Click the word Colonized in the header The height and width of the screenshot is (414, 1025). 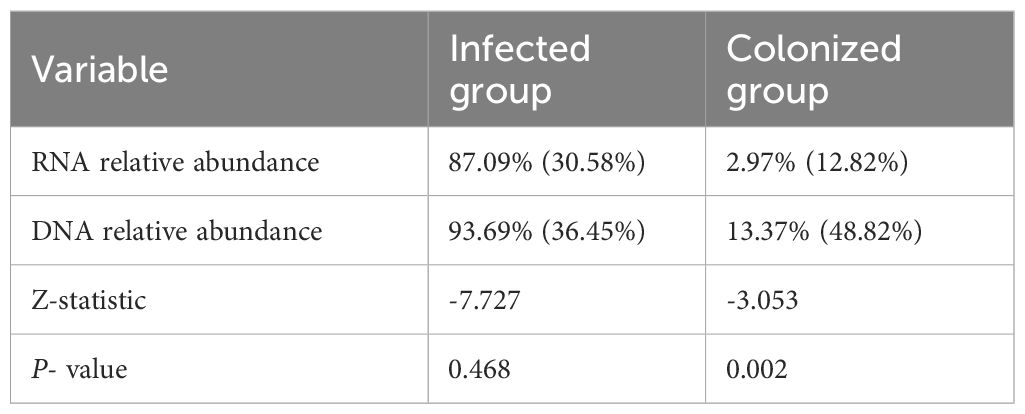pos(814,48)
